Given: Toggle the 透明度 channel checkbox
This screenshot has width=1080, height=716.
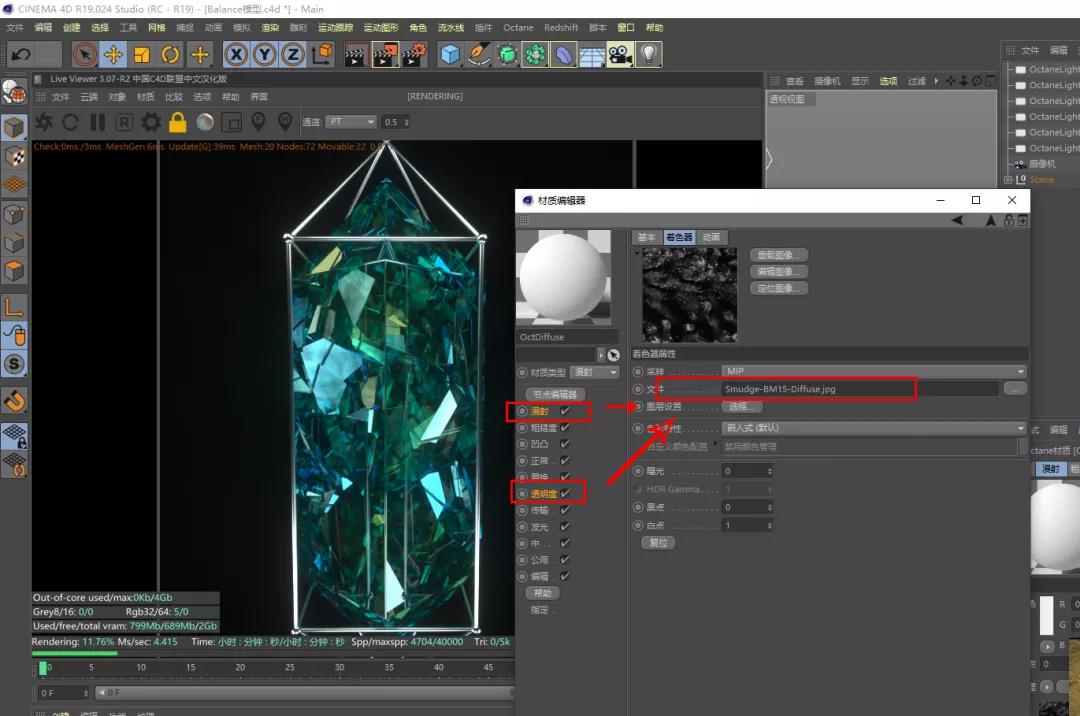Looking at the screenshot, I should 565,494.
